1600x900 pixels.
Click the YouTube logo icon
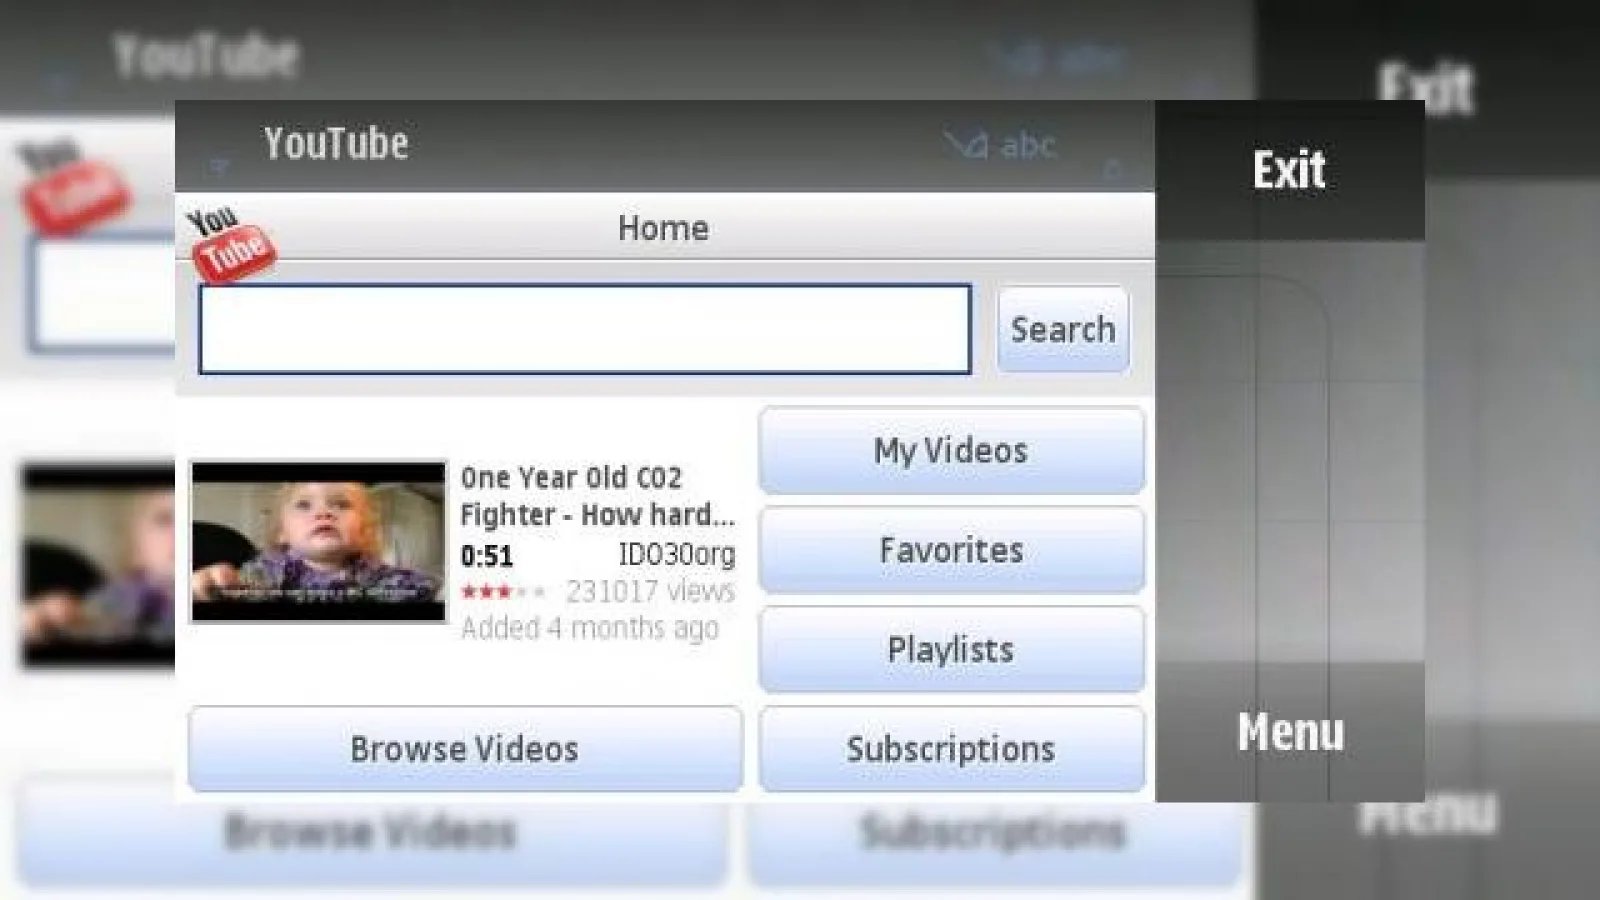point(231,243)
